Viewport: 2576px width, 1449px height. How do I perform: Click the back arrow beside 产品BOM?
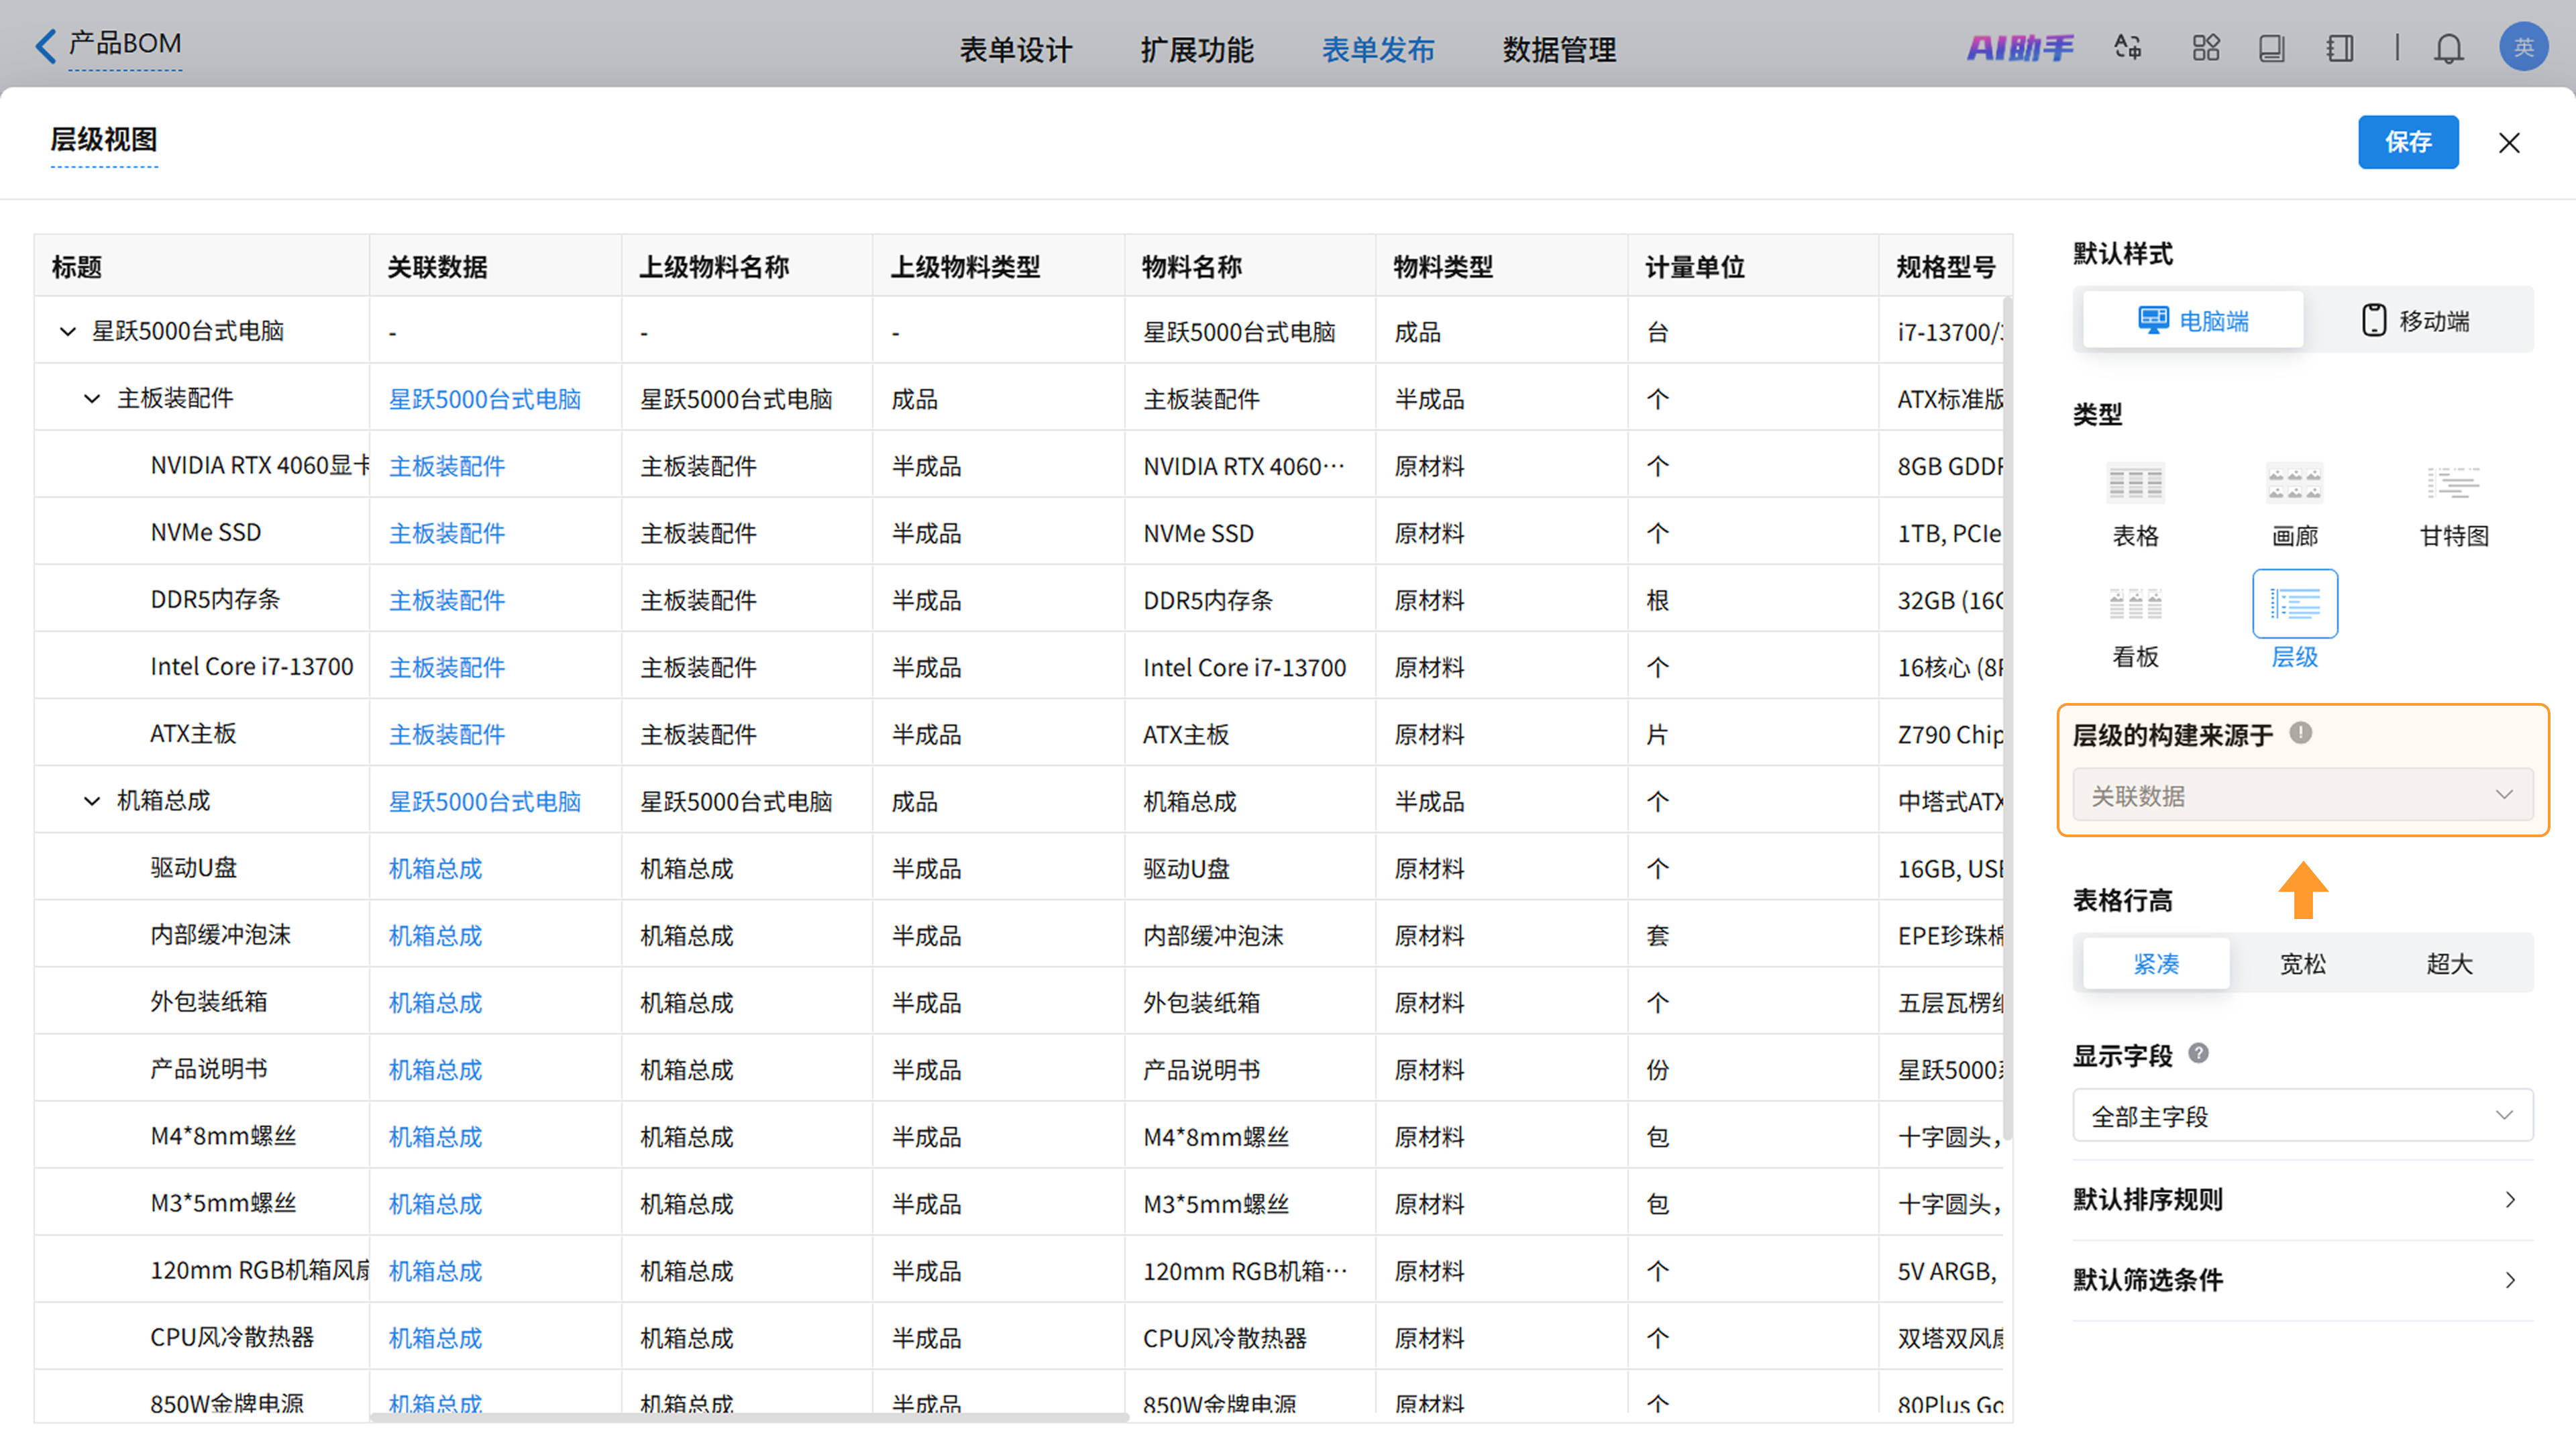45,46
